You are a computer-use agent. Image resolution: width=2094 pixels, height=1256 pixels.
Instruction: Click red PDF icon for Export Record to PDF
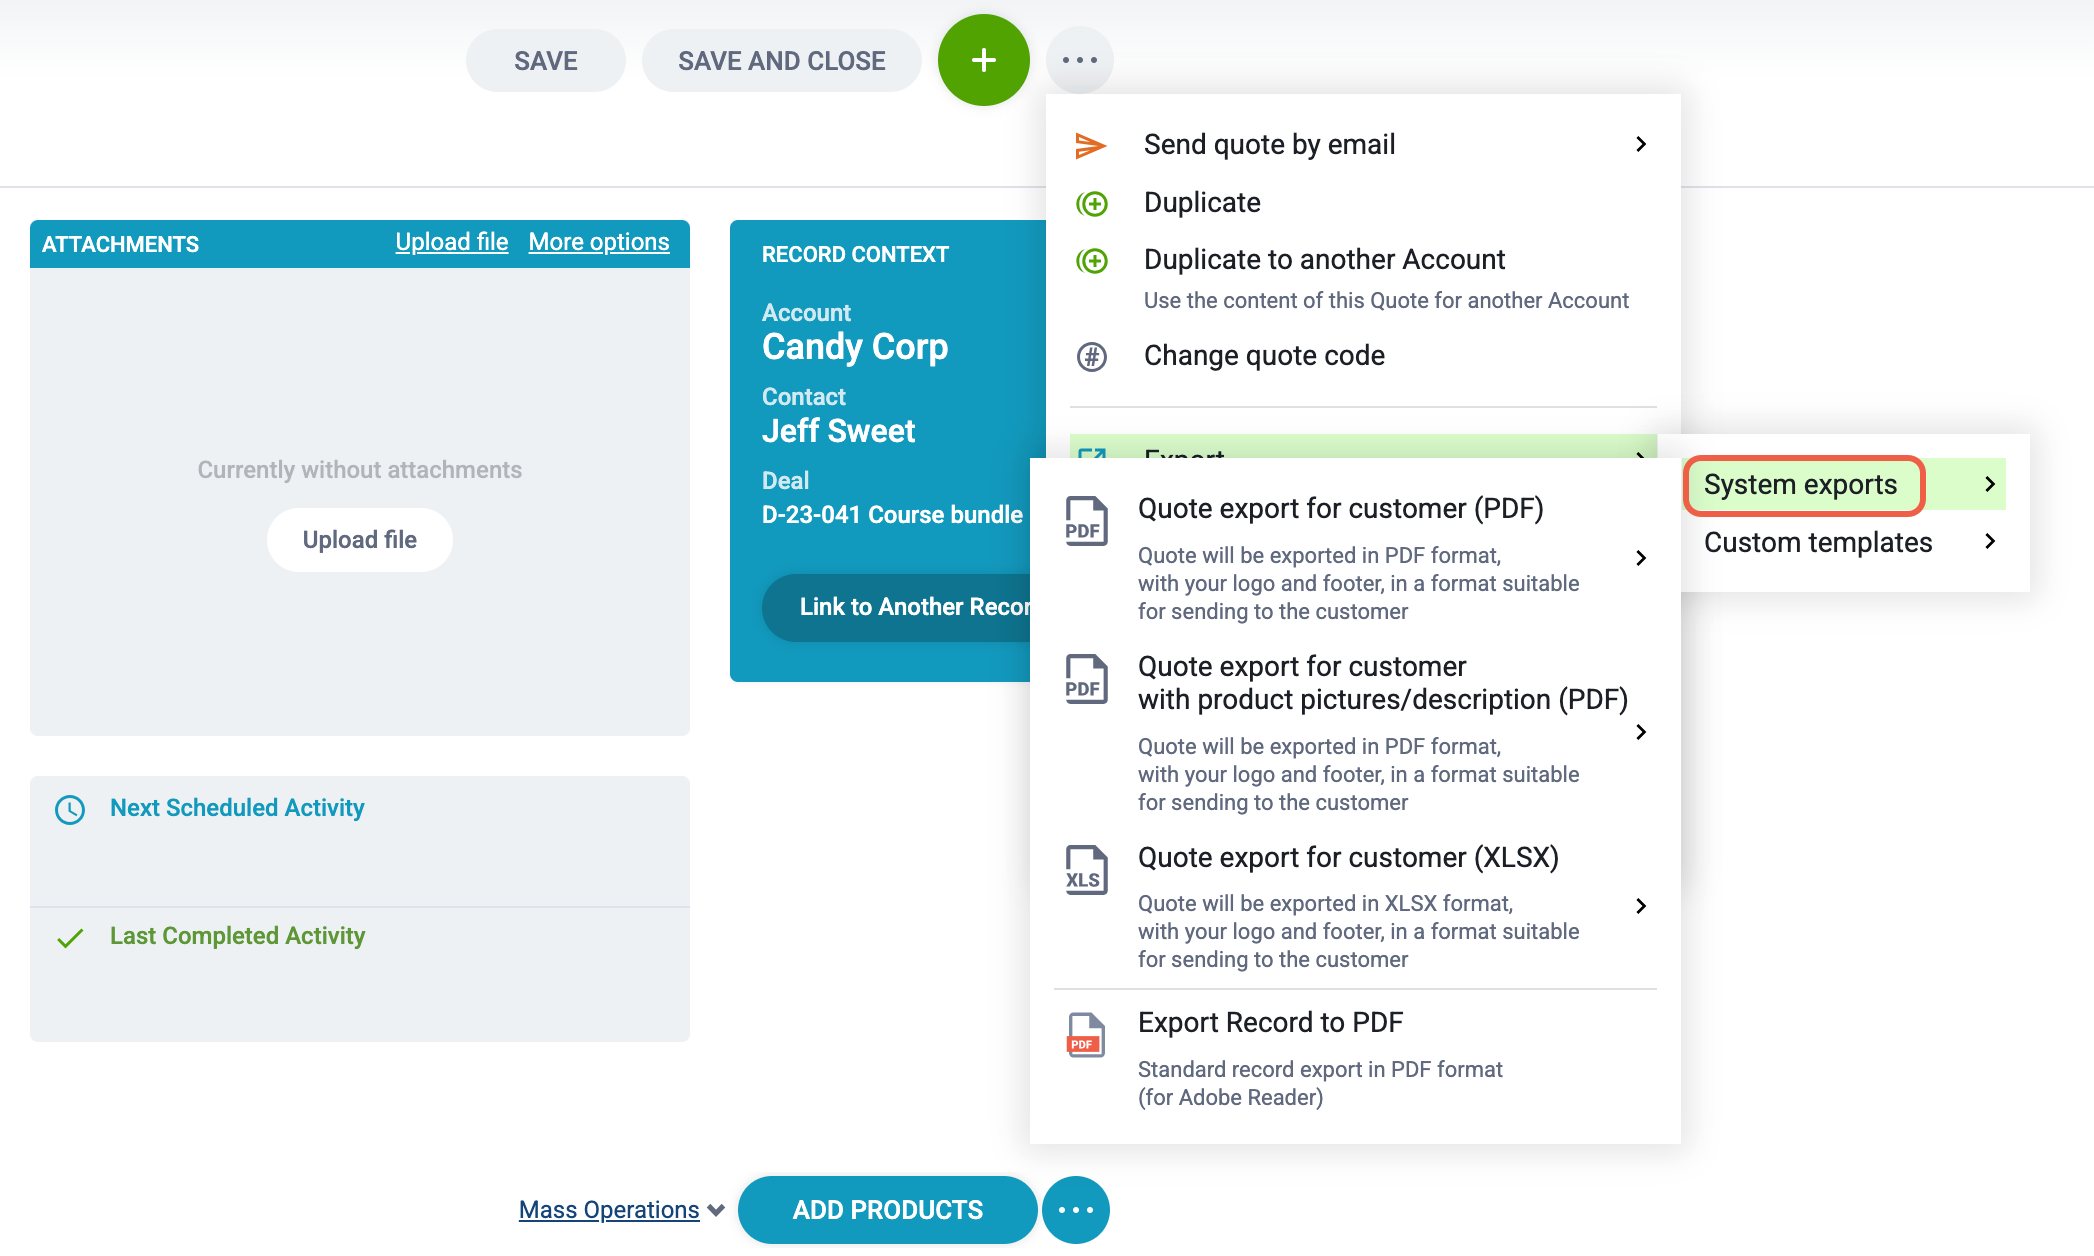[x=1085, y=1035]
